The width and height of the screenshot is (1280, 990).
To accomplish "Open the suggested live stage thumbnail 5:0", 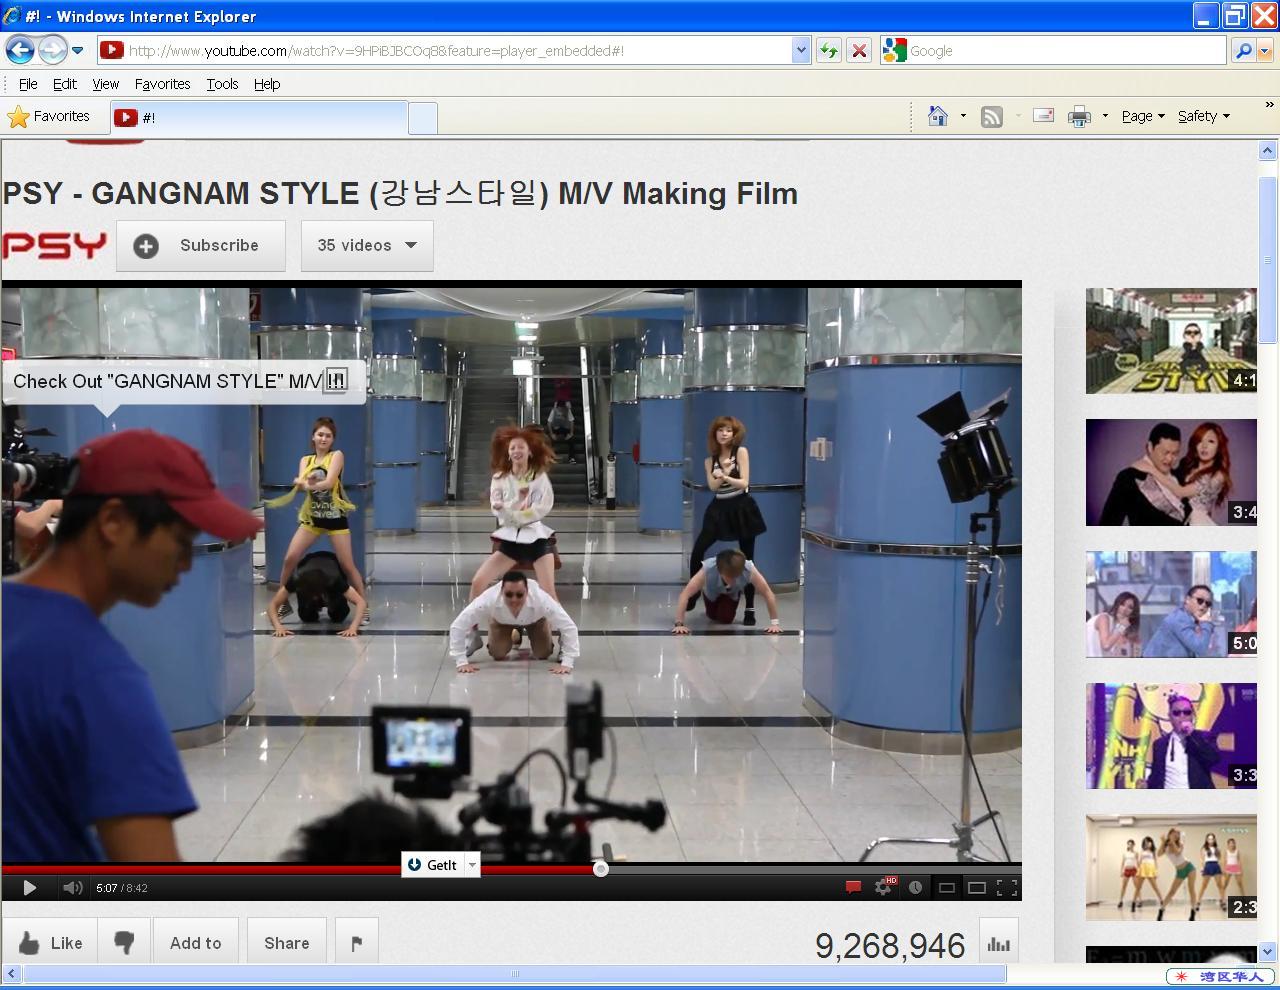I will 1171,604.
